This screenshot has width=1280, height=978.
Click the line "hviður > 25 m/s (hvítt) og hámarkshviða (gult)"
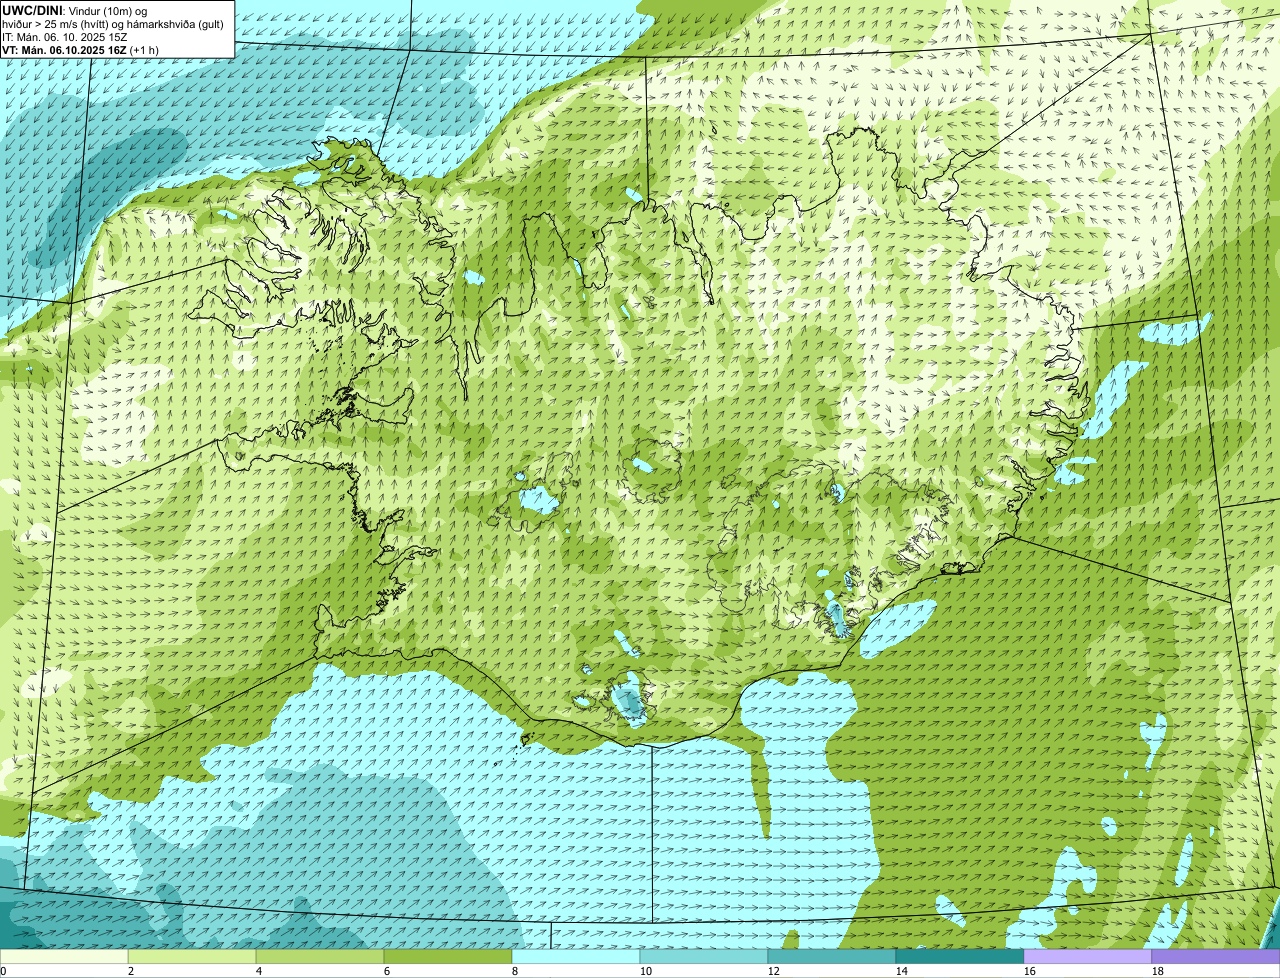112,23
